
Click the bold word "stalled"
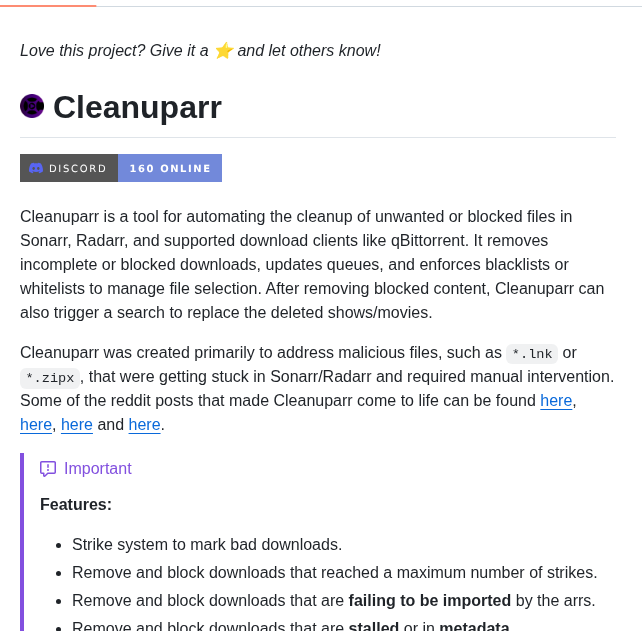pyautogui.click(x=373, y=627)
